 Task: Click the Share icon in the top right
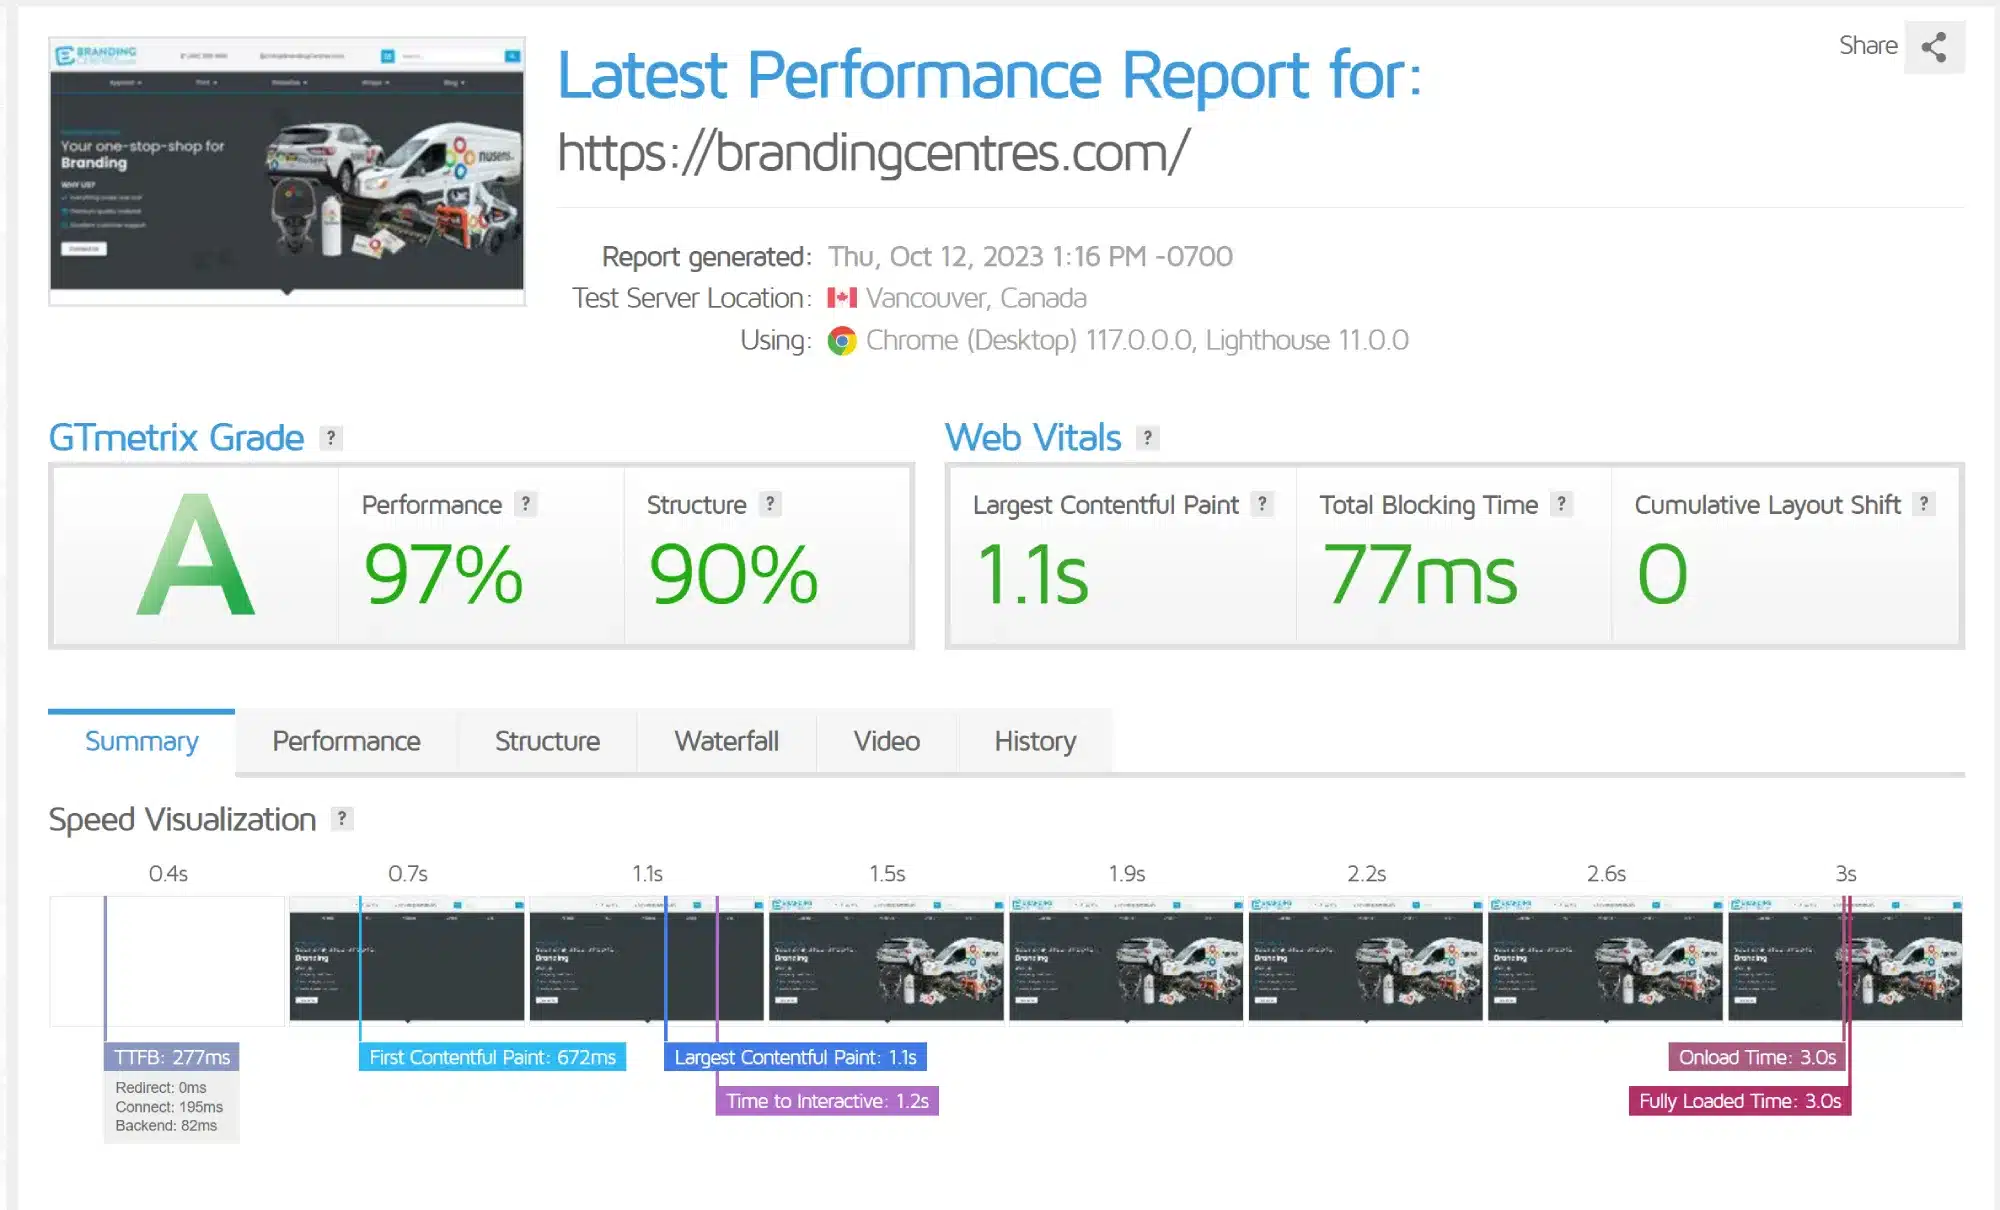1933,45
